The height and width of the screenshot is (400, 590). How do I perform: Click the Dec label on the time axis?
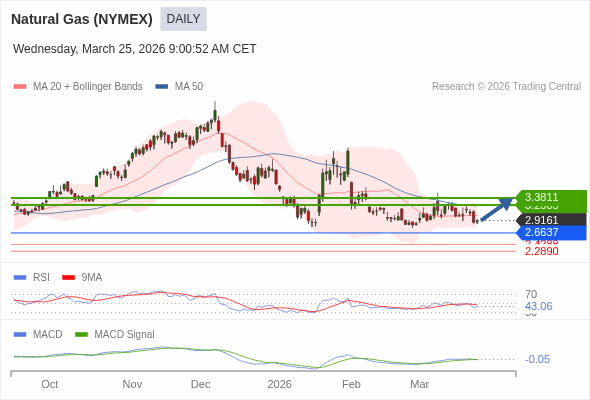[x=201, y=384]
